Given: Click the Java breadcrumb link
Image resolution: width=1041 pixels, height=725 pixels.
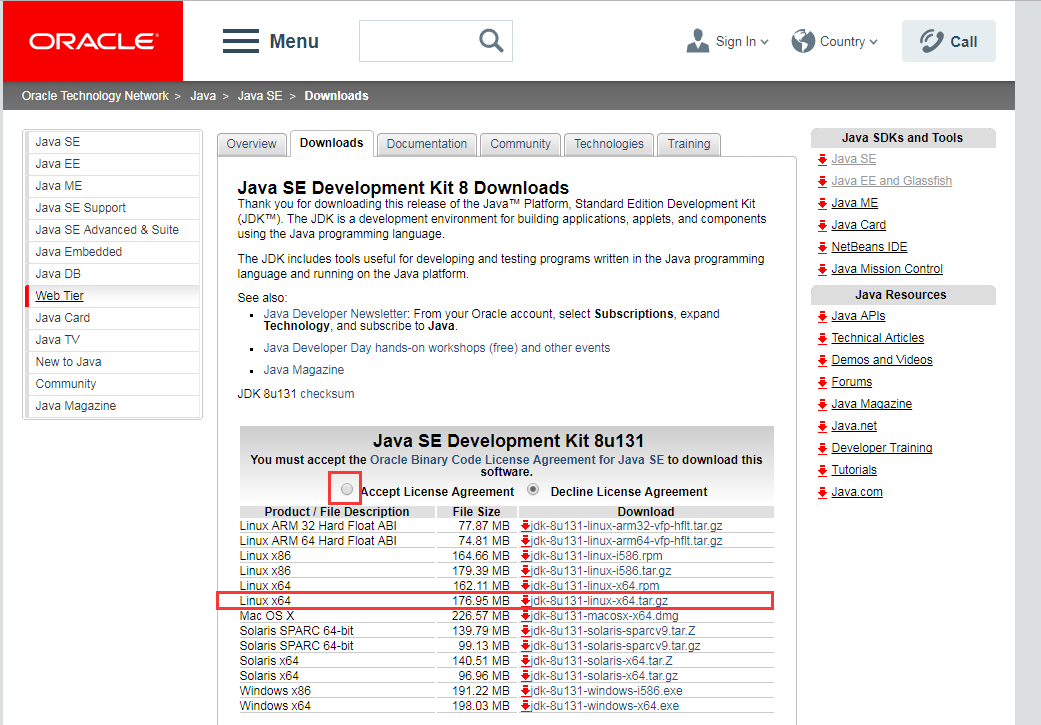Looking at the screenshot, I should 202,96.
